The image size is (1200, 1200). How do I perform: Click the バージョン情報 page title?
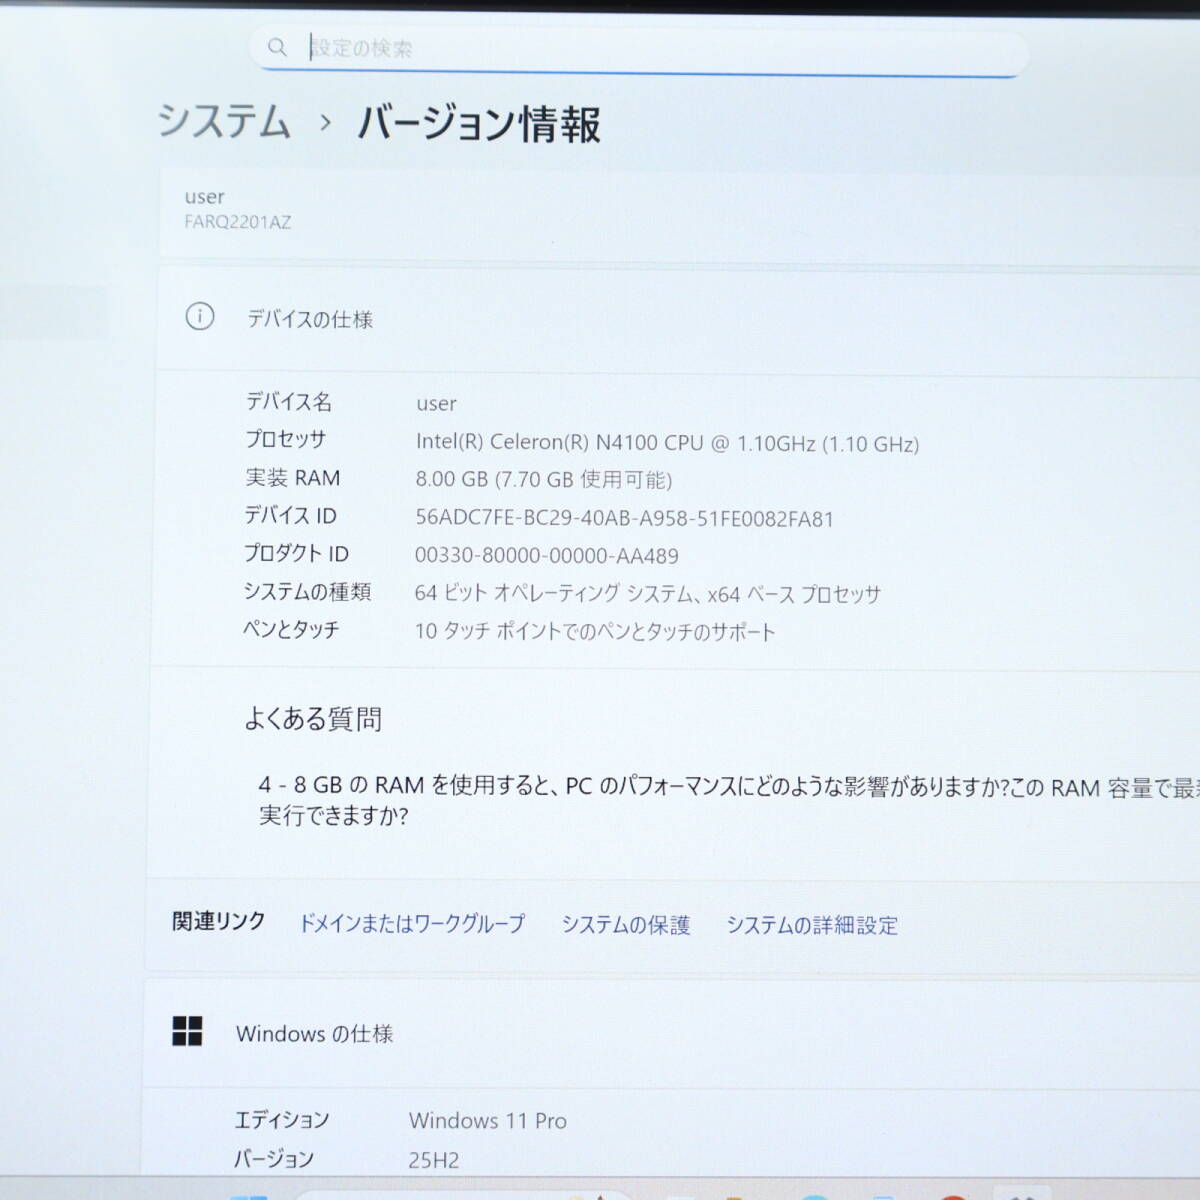[x=479, y=124]
